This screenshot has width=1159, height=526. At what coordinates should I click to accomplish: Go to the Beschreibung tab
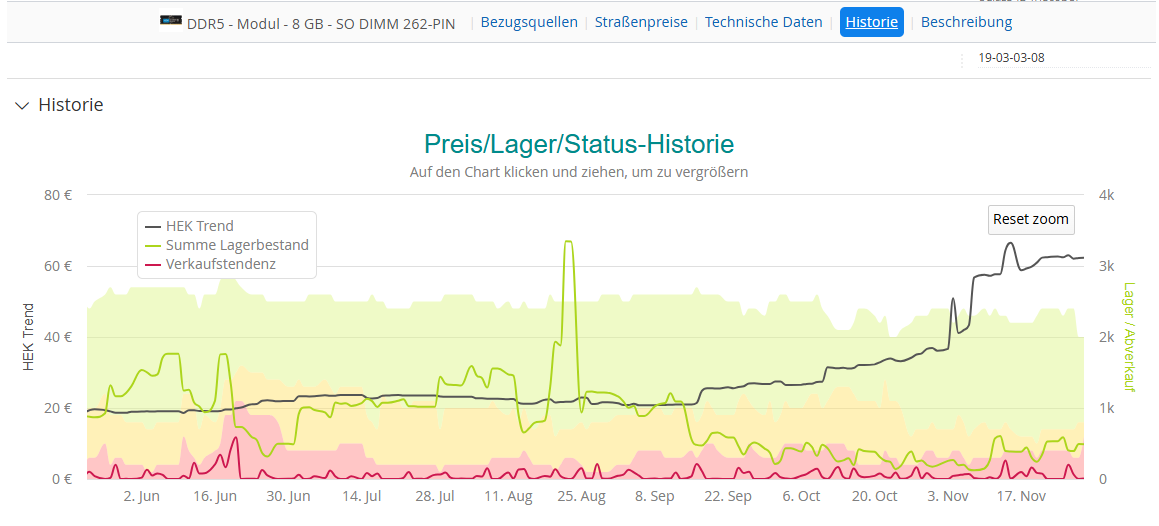pos(966,22)
